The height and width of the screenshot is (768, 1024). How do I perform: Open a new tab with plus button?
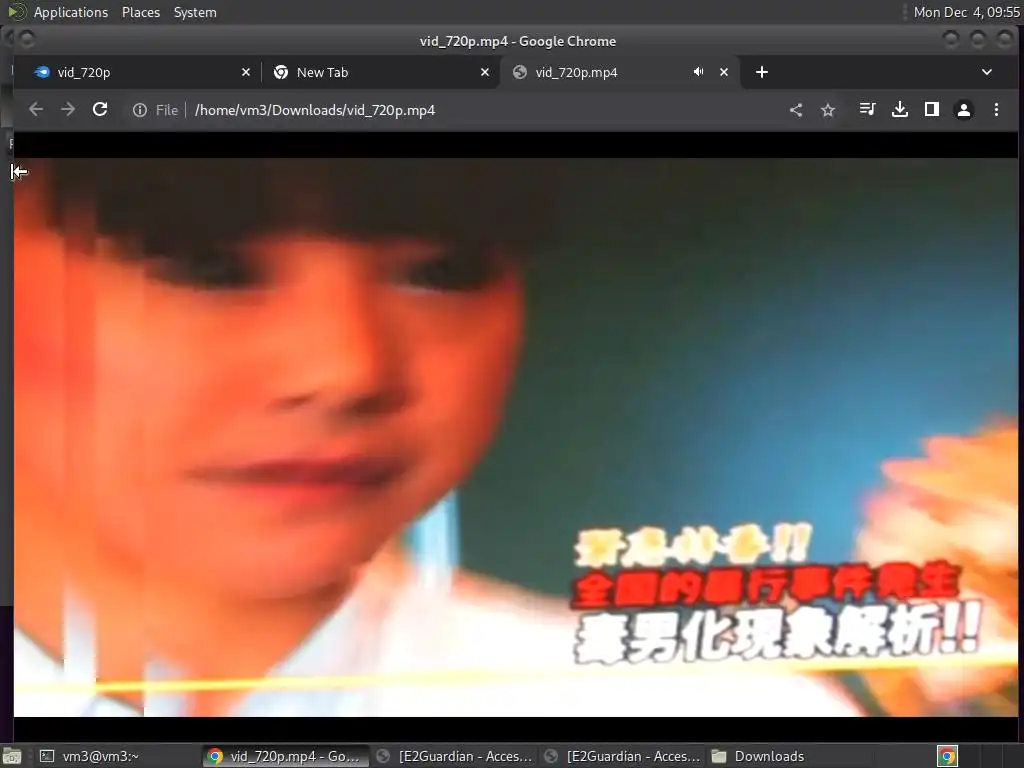(x=761, y=72)
